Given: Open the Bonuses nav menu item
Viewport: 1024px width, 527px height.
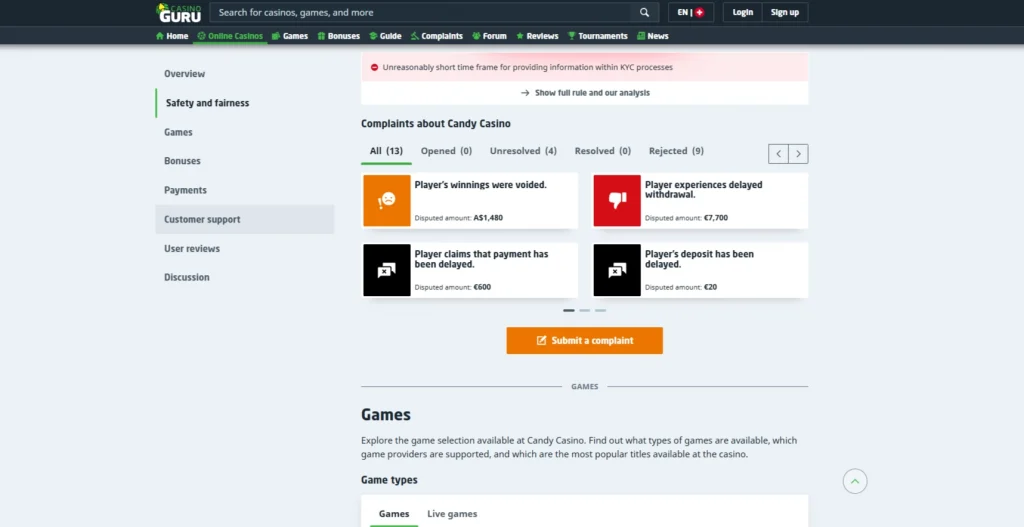Looking at the screenshot, I should coord(338,36).
